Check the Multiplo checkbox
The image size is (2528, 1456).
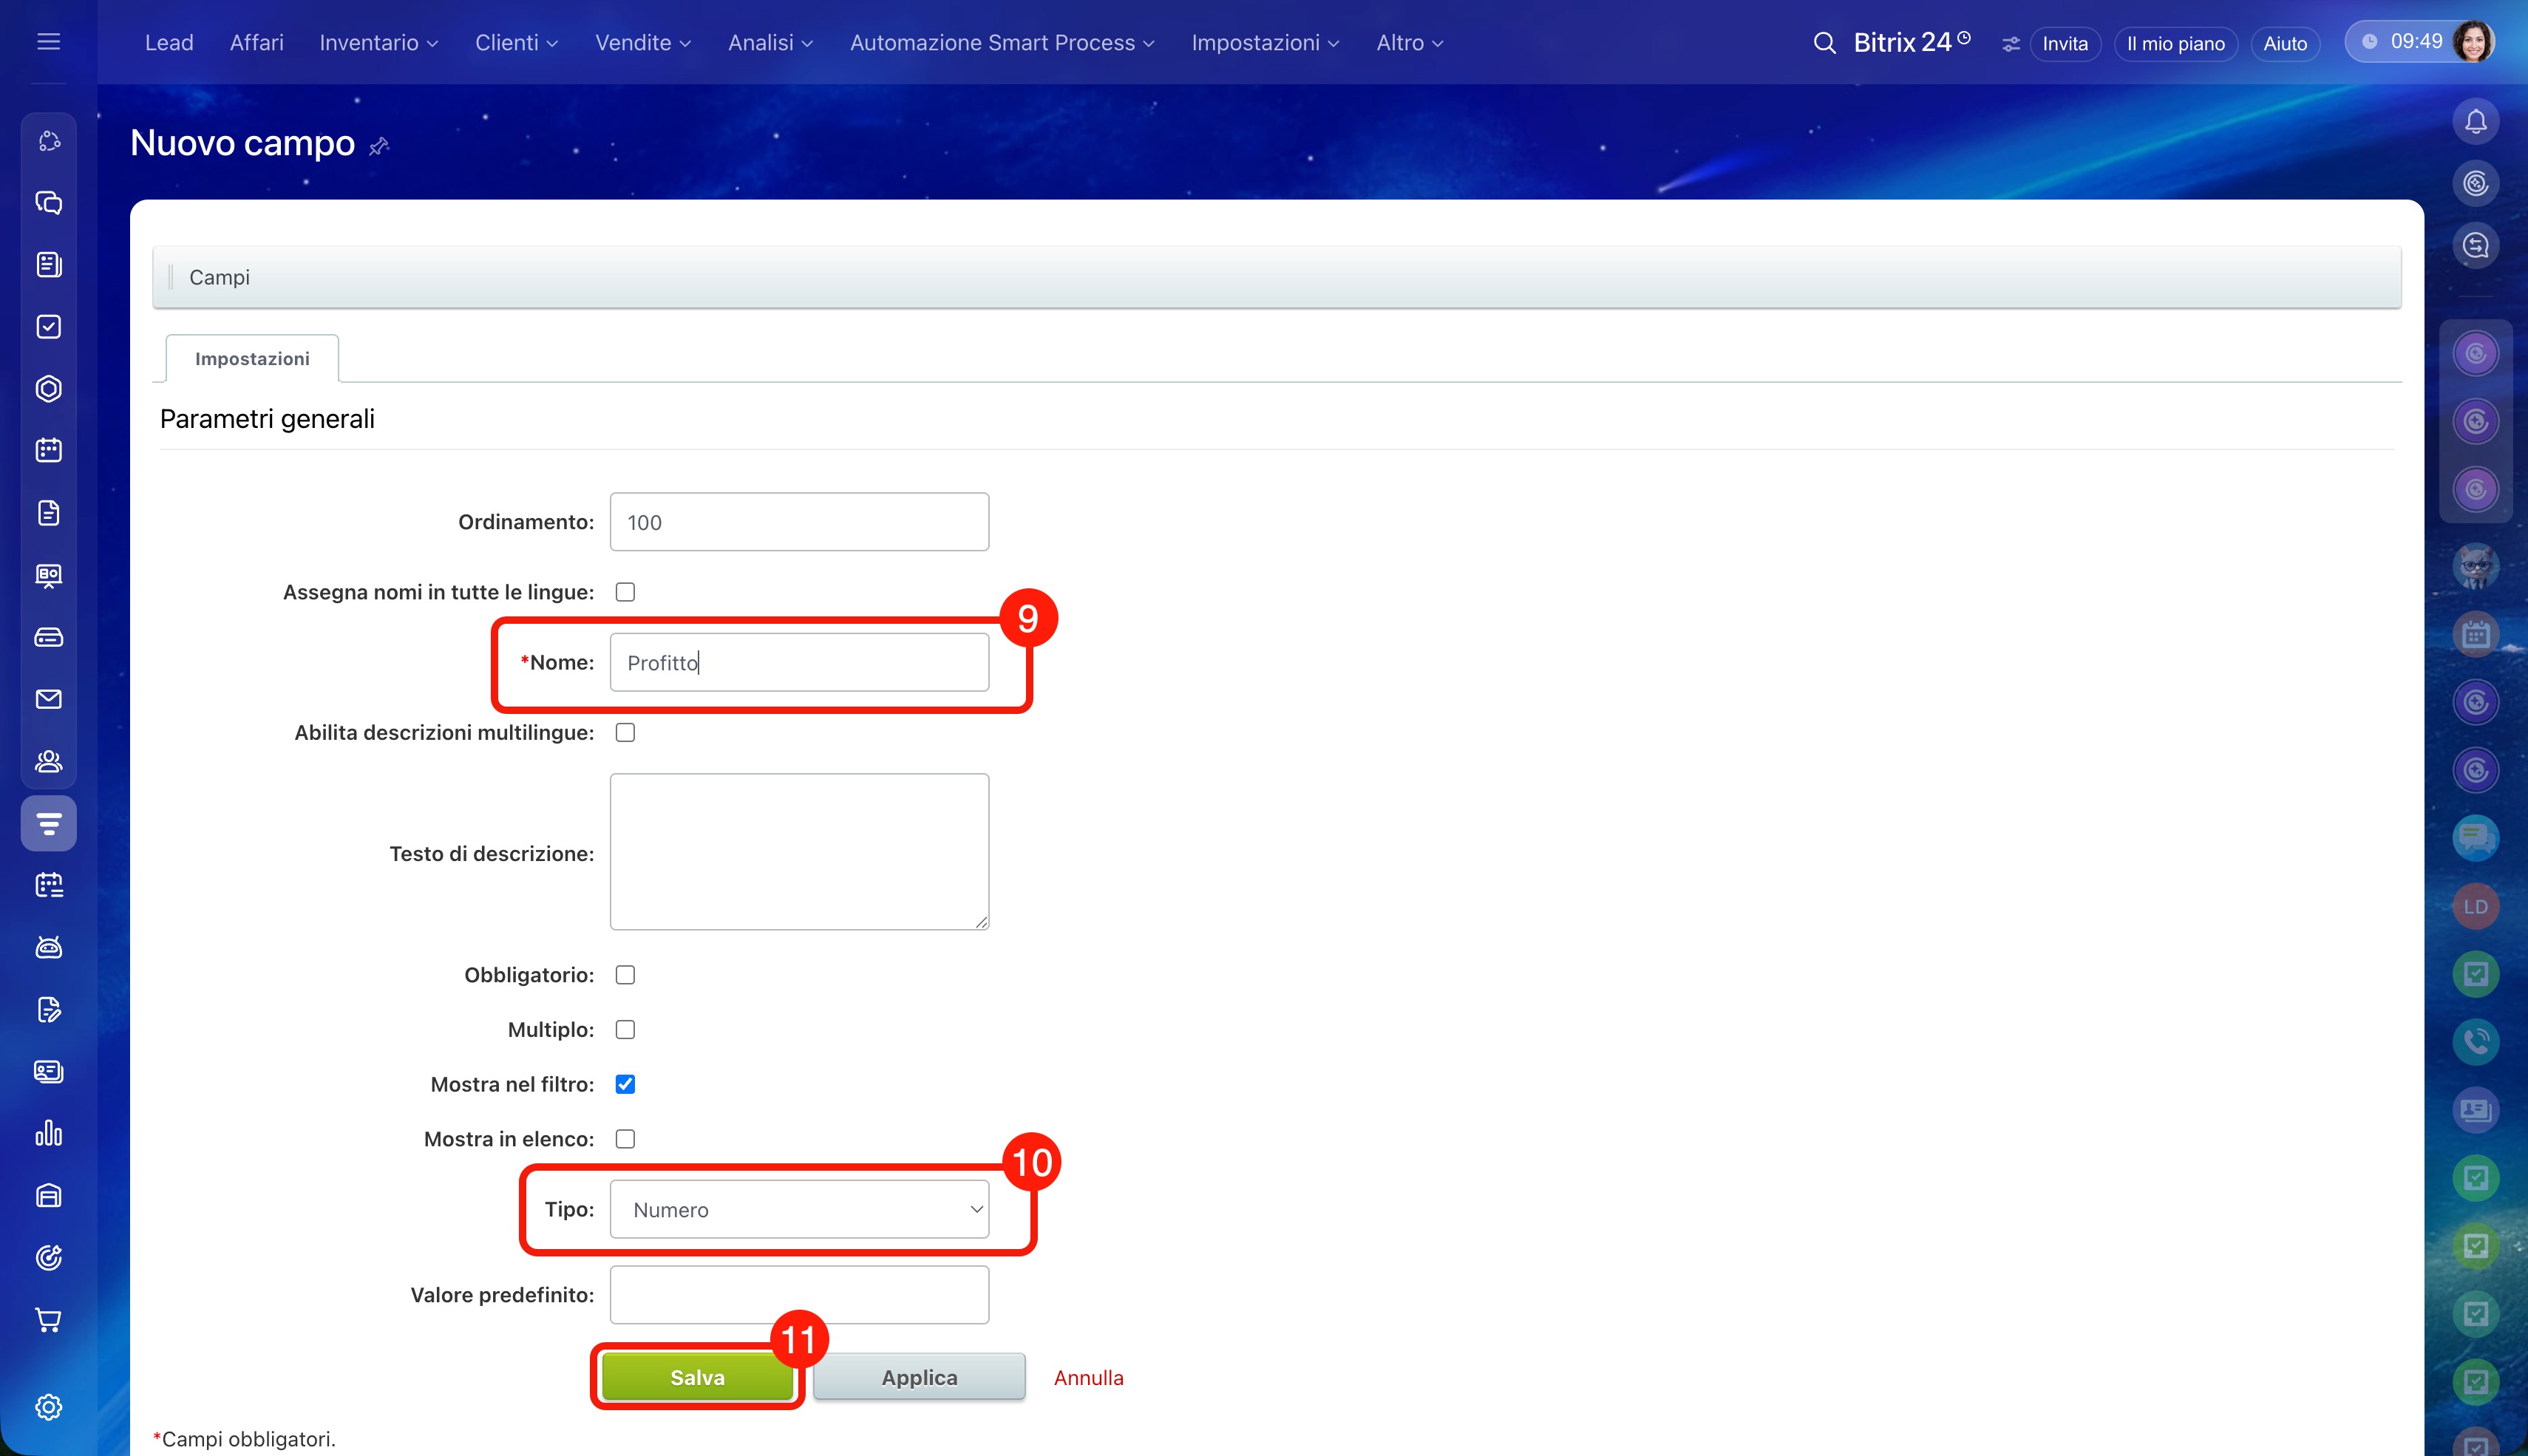[x=625, y=1030]
